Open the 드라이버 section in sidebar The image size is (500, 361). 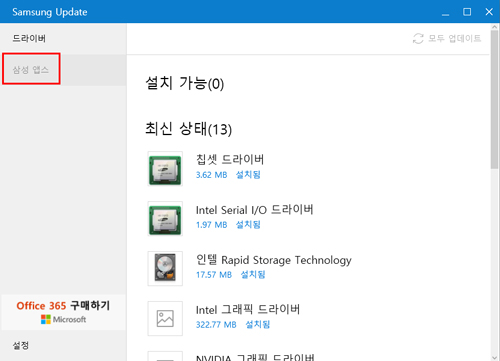[x=29, y=38]
